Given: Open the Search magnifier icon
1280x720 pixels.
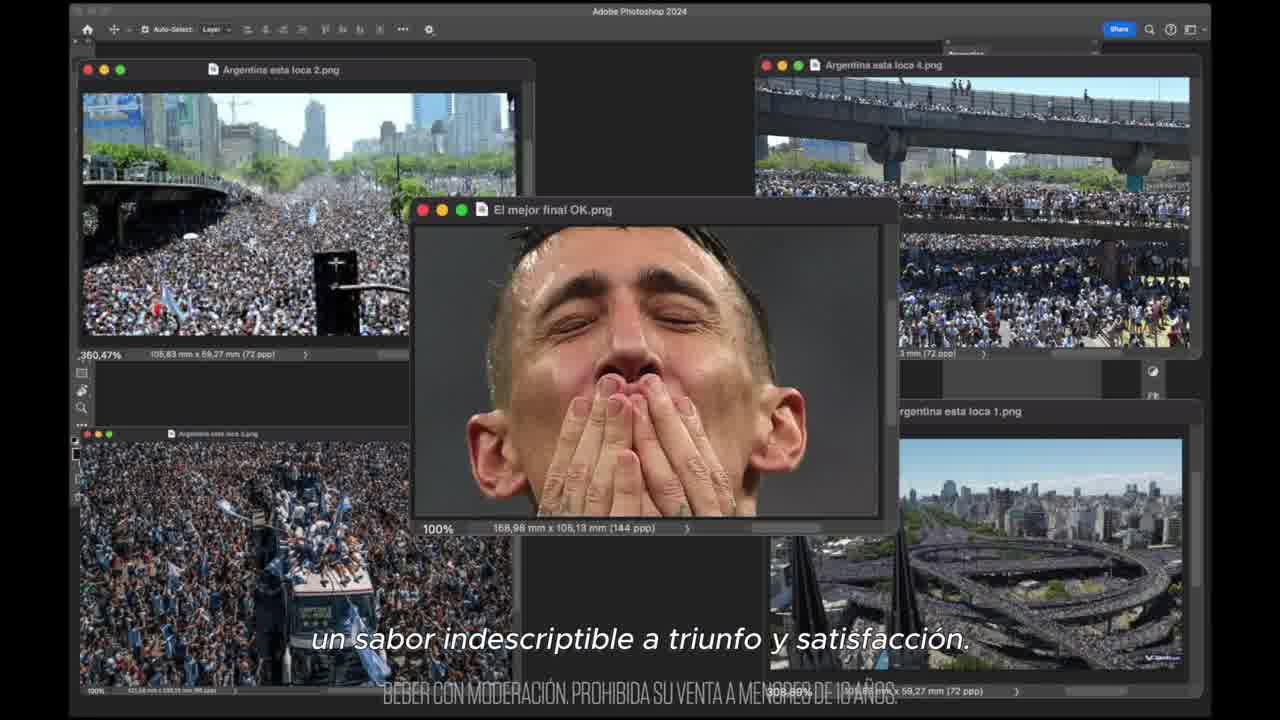Looking at the screenshot, I should (1150, 30).
